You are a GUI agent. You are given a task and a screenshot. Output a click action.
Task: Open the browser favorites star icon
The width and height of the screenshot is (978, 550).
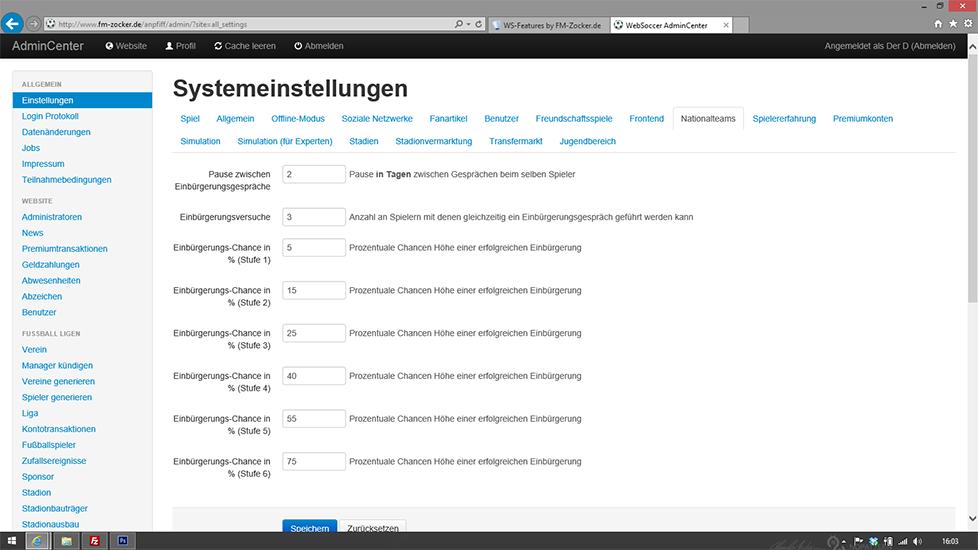tap(952, 23)
